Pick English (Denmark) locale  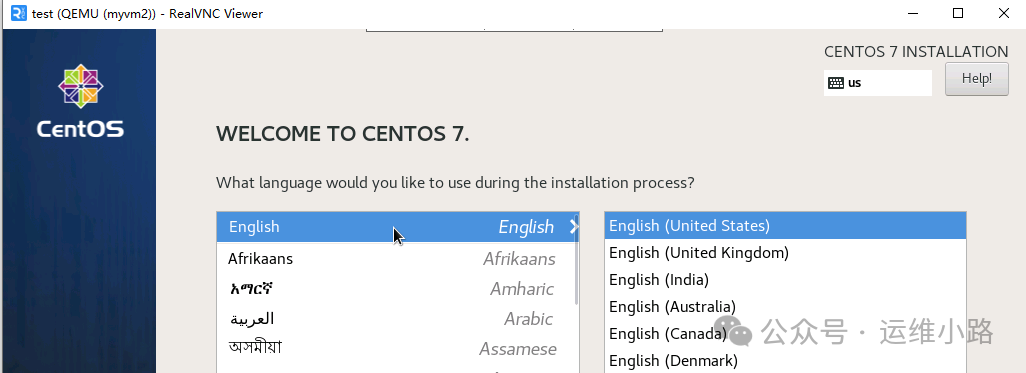click(x=785, y=360)
